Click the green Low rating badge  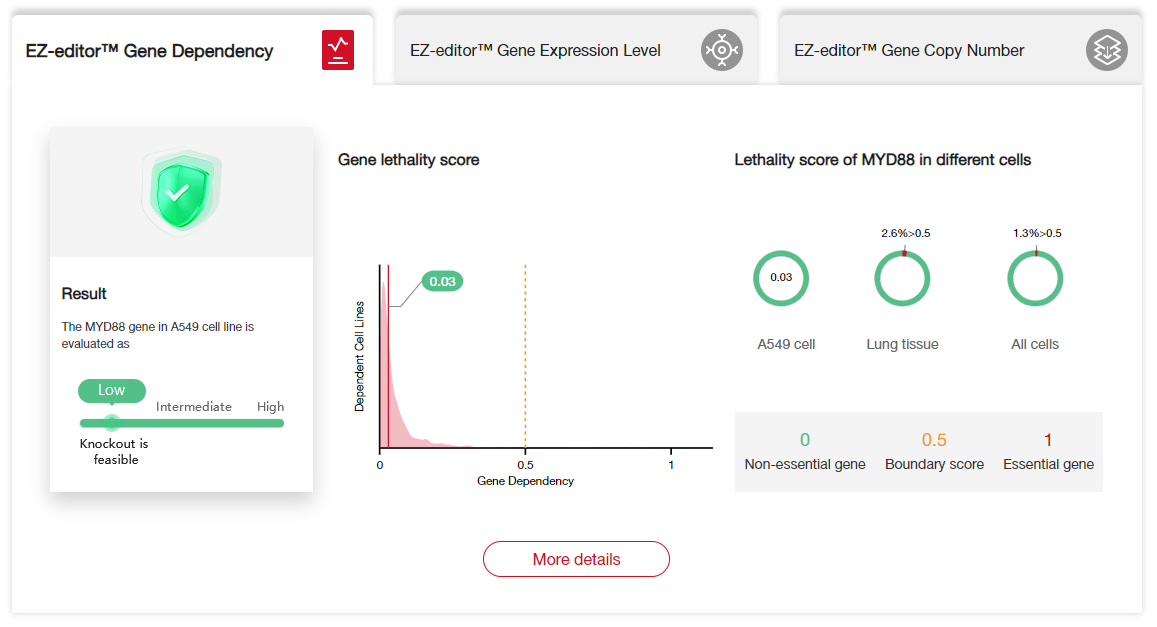tap(112, 390)
